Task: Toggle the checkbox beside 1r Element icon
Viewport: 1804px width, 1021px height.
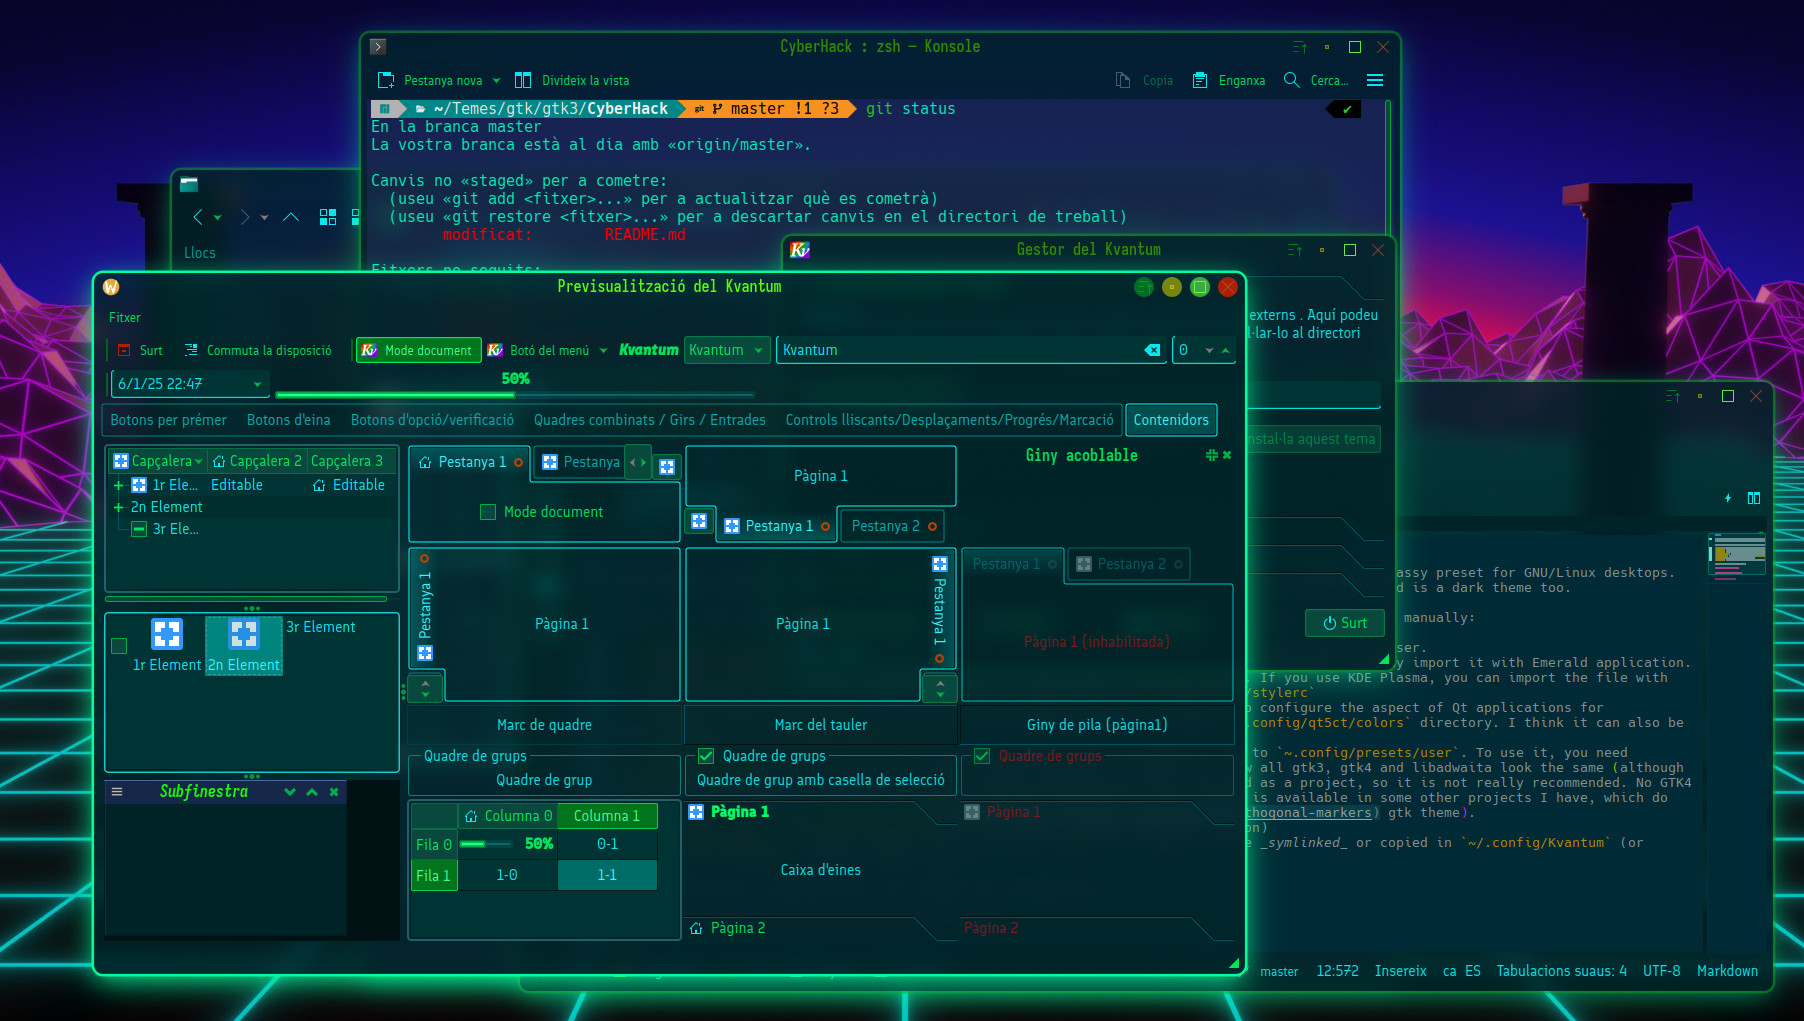Action: 119,646
